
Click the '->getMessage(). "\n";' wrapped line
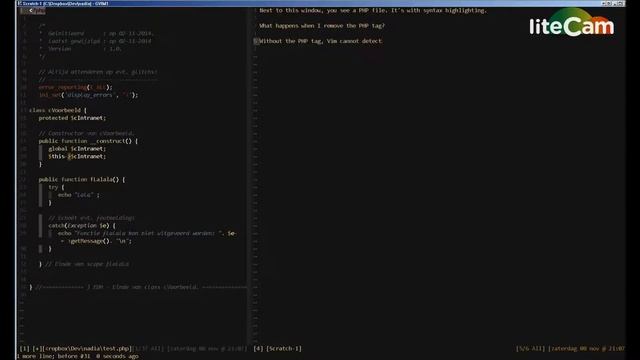click(x=96, y=241)
